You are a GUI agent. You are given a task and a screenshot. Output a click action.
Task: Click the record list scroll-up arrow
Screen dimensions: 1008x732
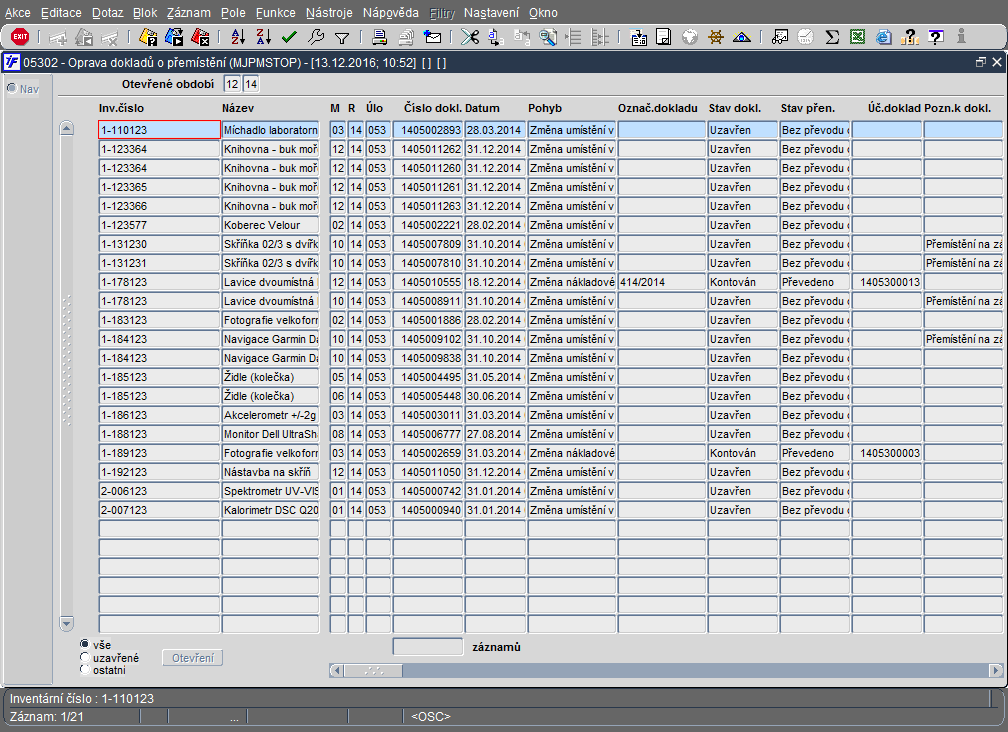click(66, 128)
